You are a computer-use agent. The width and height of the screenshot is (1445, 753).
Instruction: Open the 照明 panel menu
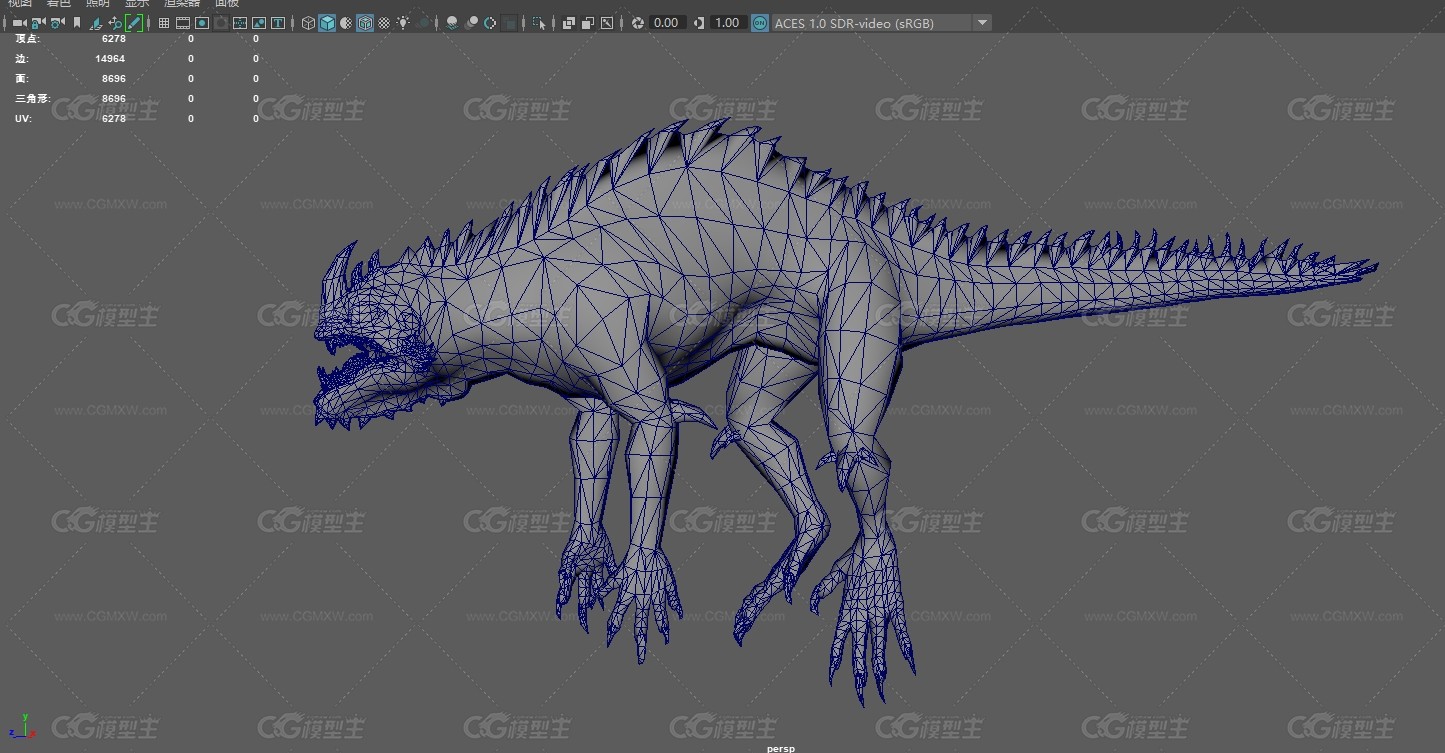pyautogui.click(x=98, y=3)
